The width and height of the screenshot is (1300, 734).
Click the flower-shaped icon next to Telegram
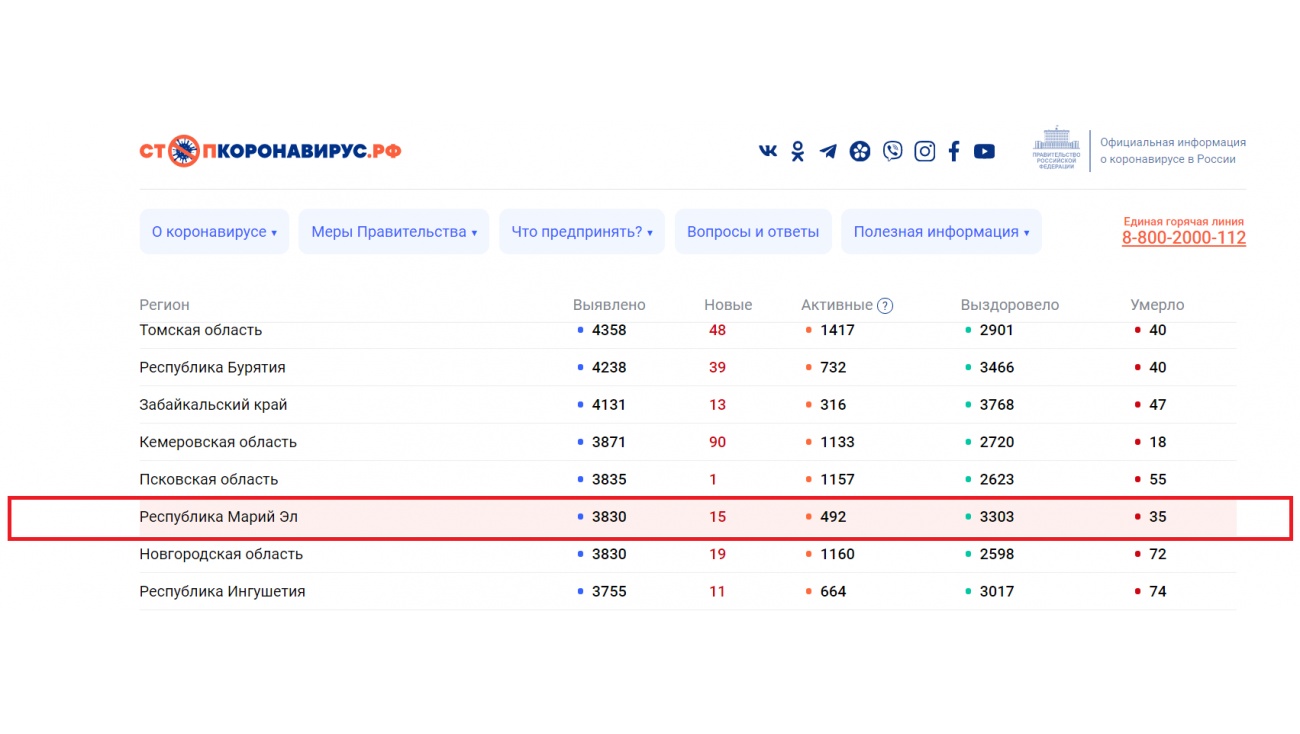tap(860, 152)
